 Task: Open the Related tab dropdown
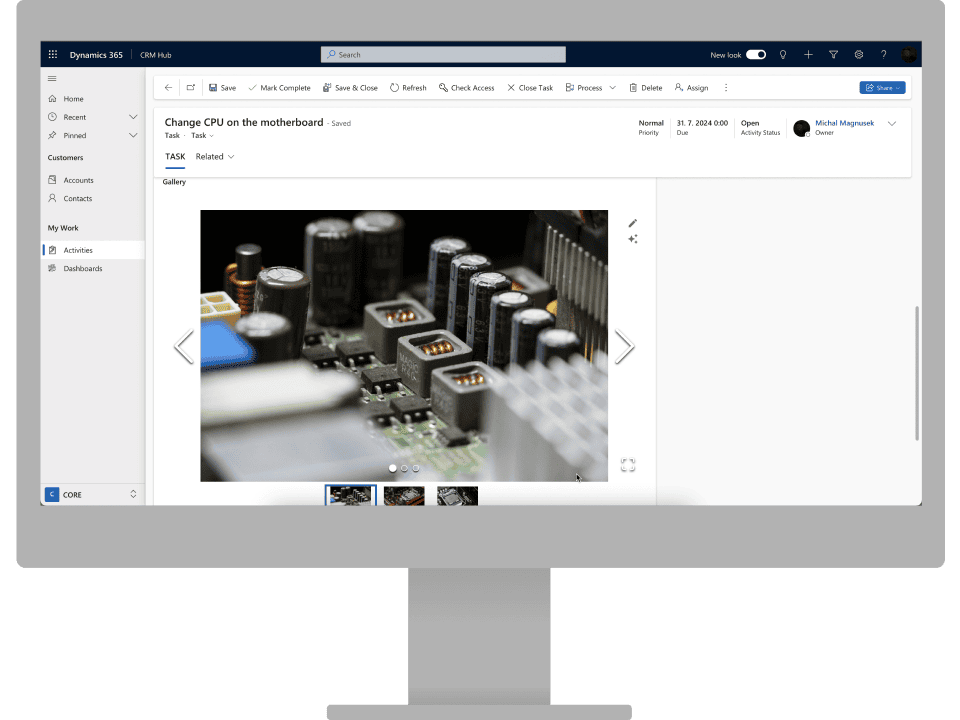215,157
